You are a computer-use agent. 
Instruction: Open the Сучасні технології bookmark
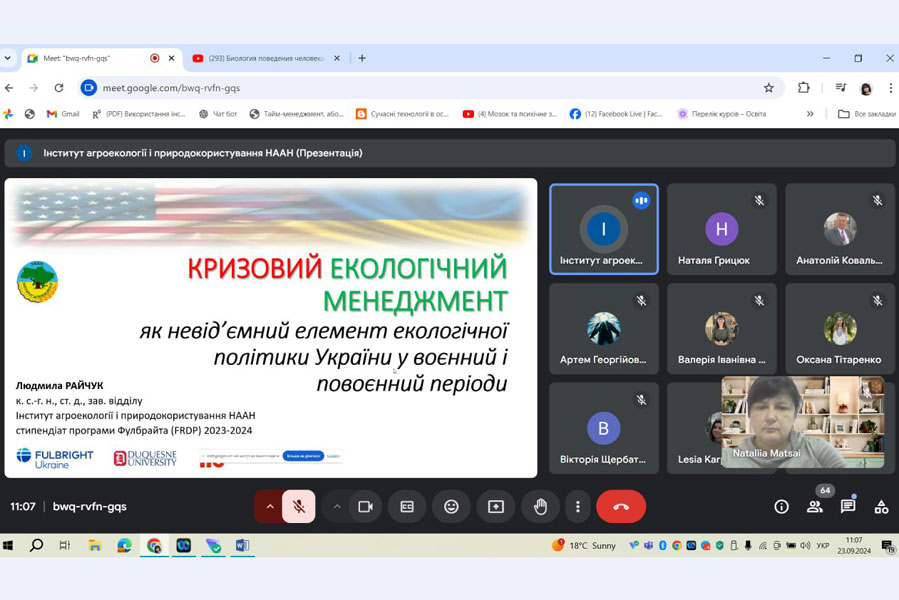pyautogui.click(x=402, y=114)
